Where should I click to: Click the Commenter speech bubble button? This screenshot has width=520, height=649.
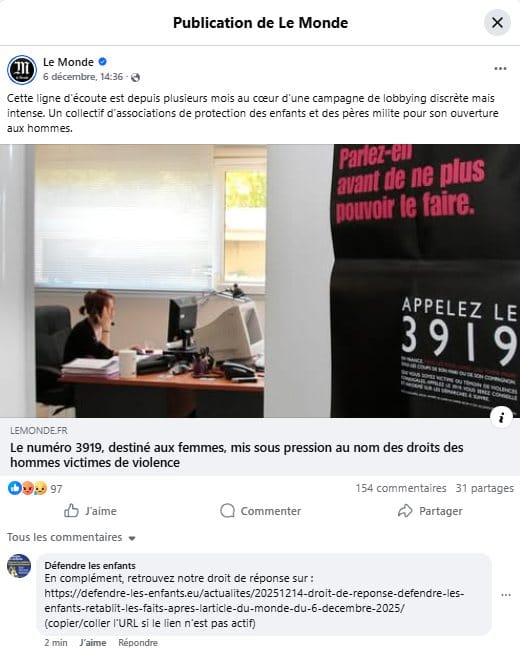pyautogui.click(x=260, y=511)
